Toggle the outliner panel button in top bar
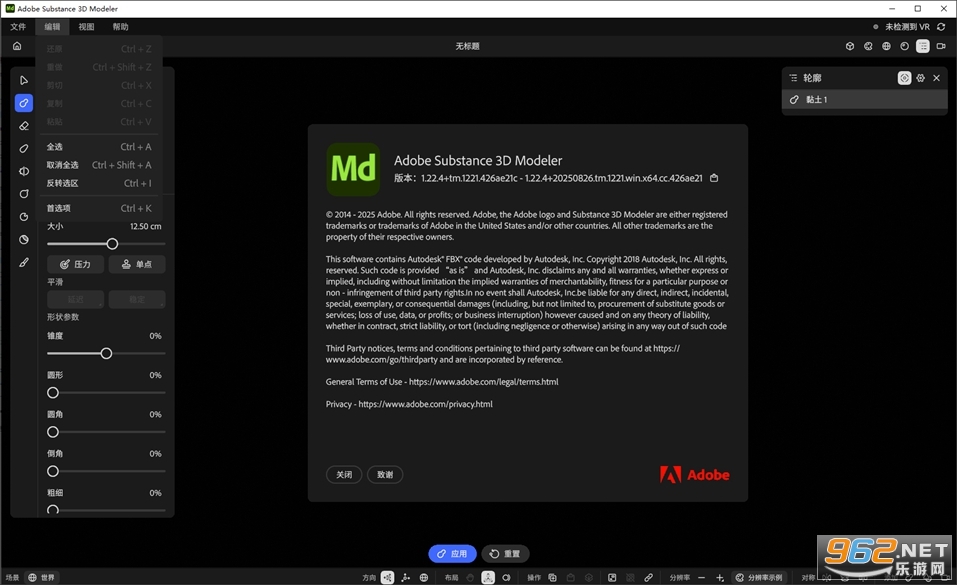The height and width of the screenshot is (585, 957). pos(923,46)
